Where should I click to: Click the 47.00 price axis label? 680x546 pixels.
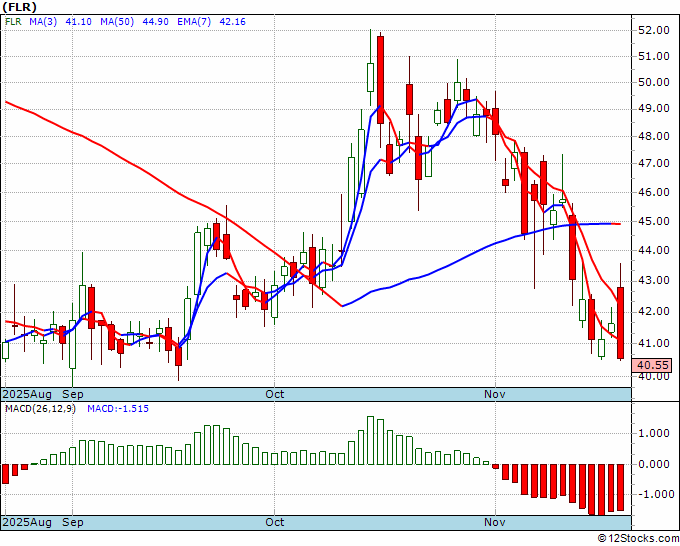click(x=653, y=163)
